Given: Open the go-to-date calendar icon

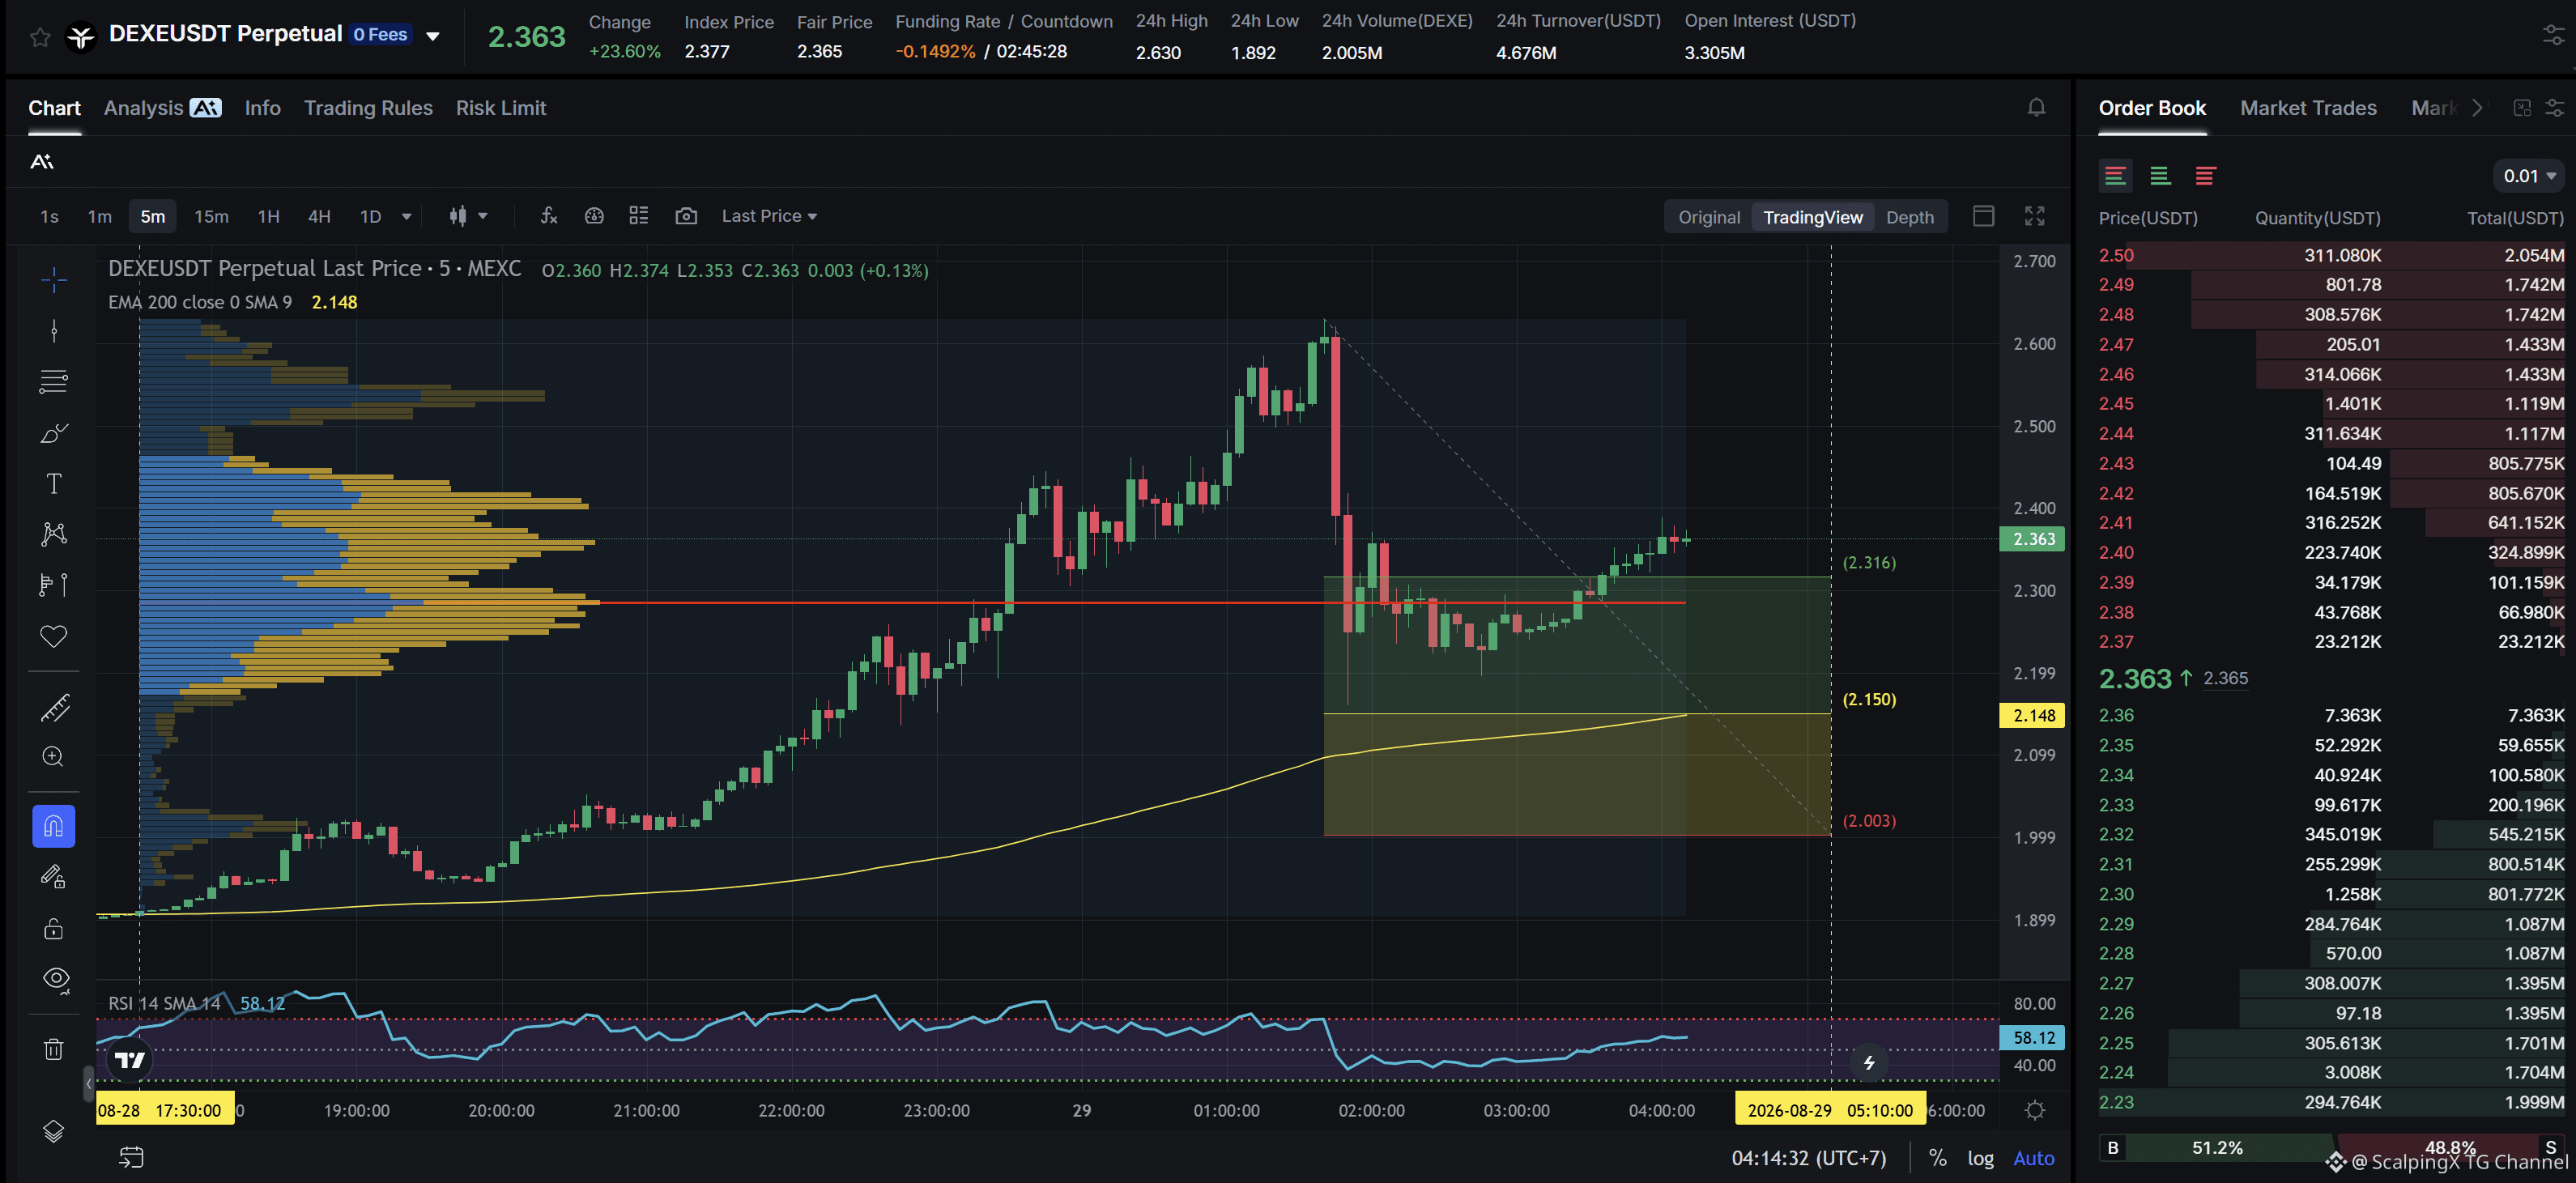Looking at the screenshot, I should coord(132,1158).
